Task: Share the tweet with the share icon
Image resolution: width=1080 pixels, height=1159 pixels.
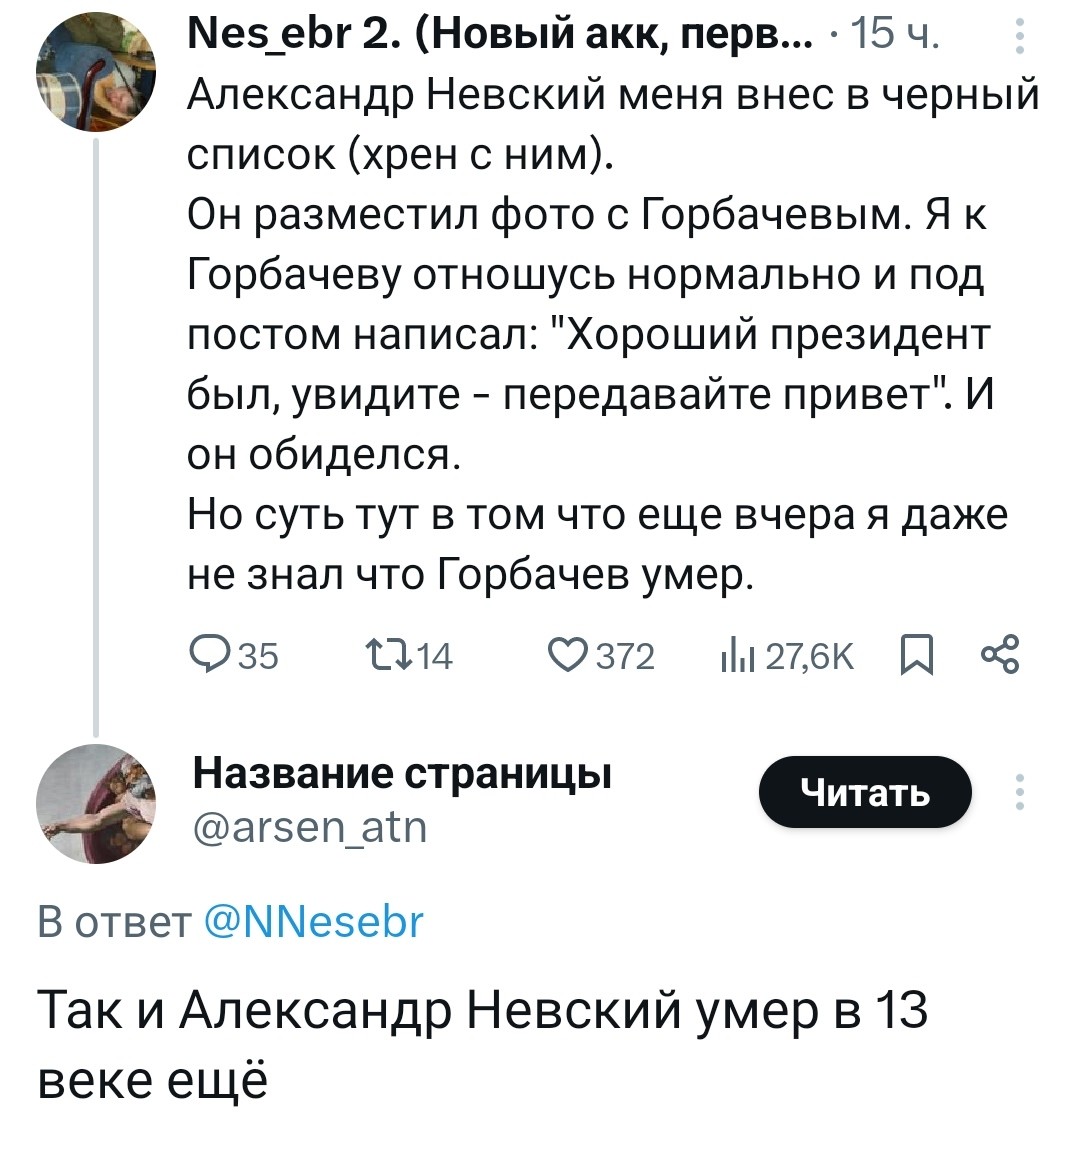Action: coord(1000,655)
